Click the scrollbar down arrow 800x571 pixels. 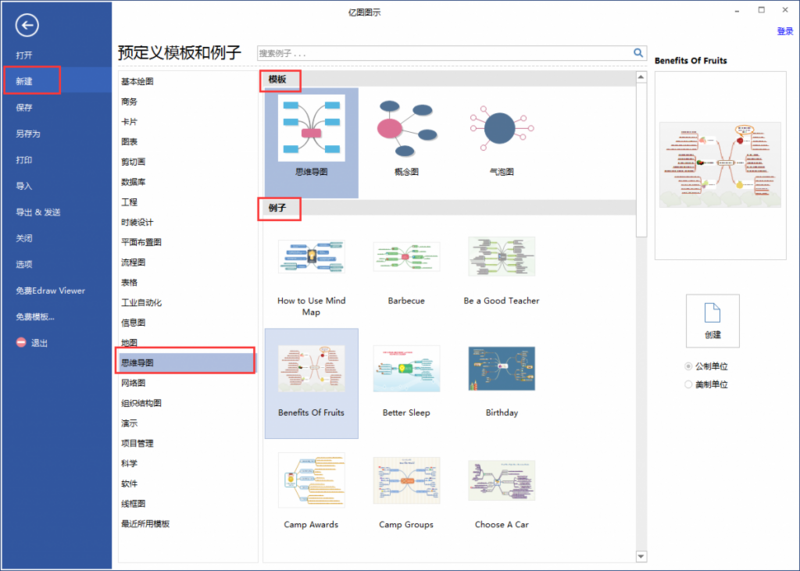click(x=641, y=556)
